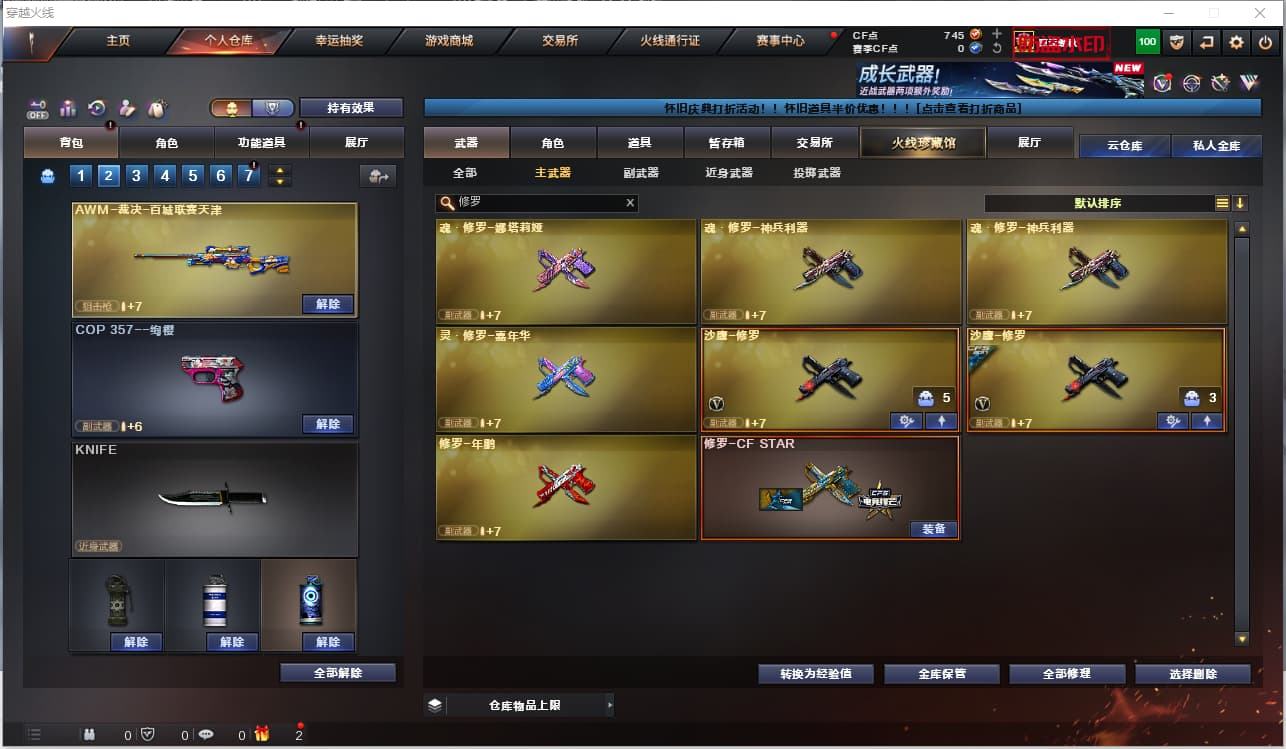Click the return arrow icon in top bar
Screen dimensions: 1286x749
click(1207, 42)
